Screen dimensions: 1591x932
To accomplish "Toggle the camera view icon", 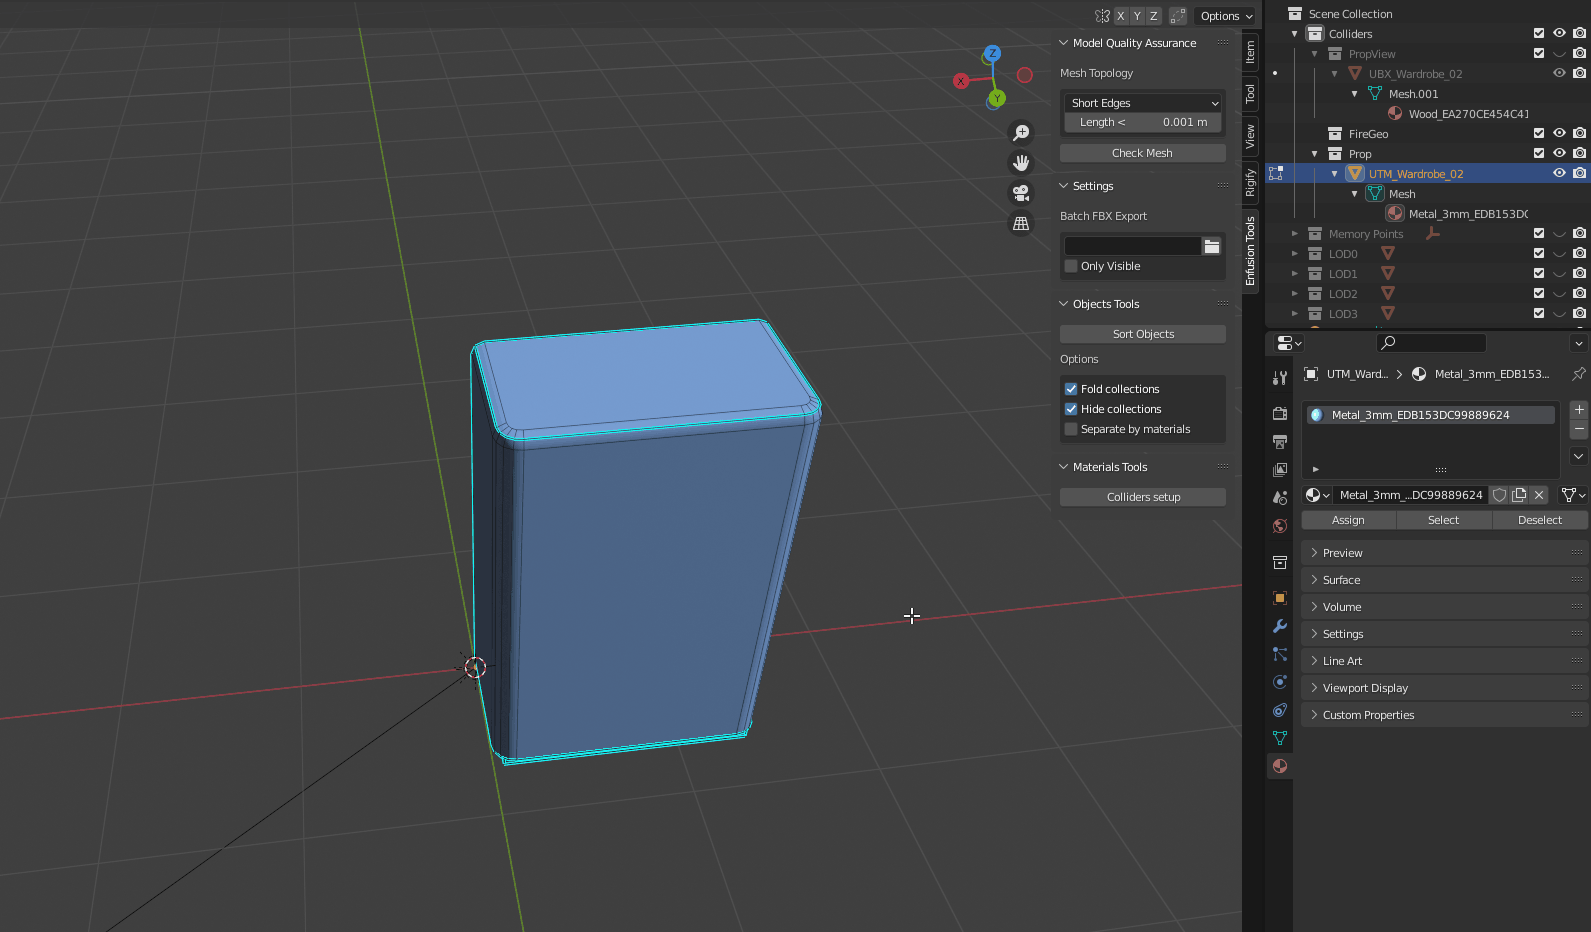I will pyautogui.click(x=1021, y=193).
